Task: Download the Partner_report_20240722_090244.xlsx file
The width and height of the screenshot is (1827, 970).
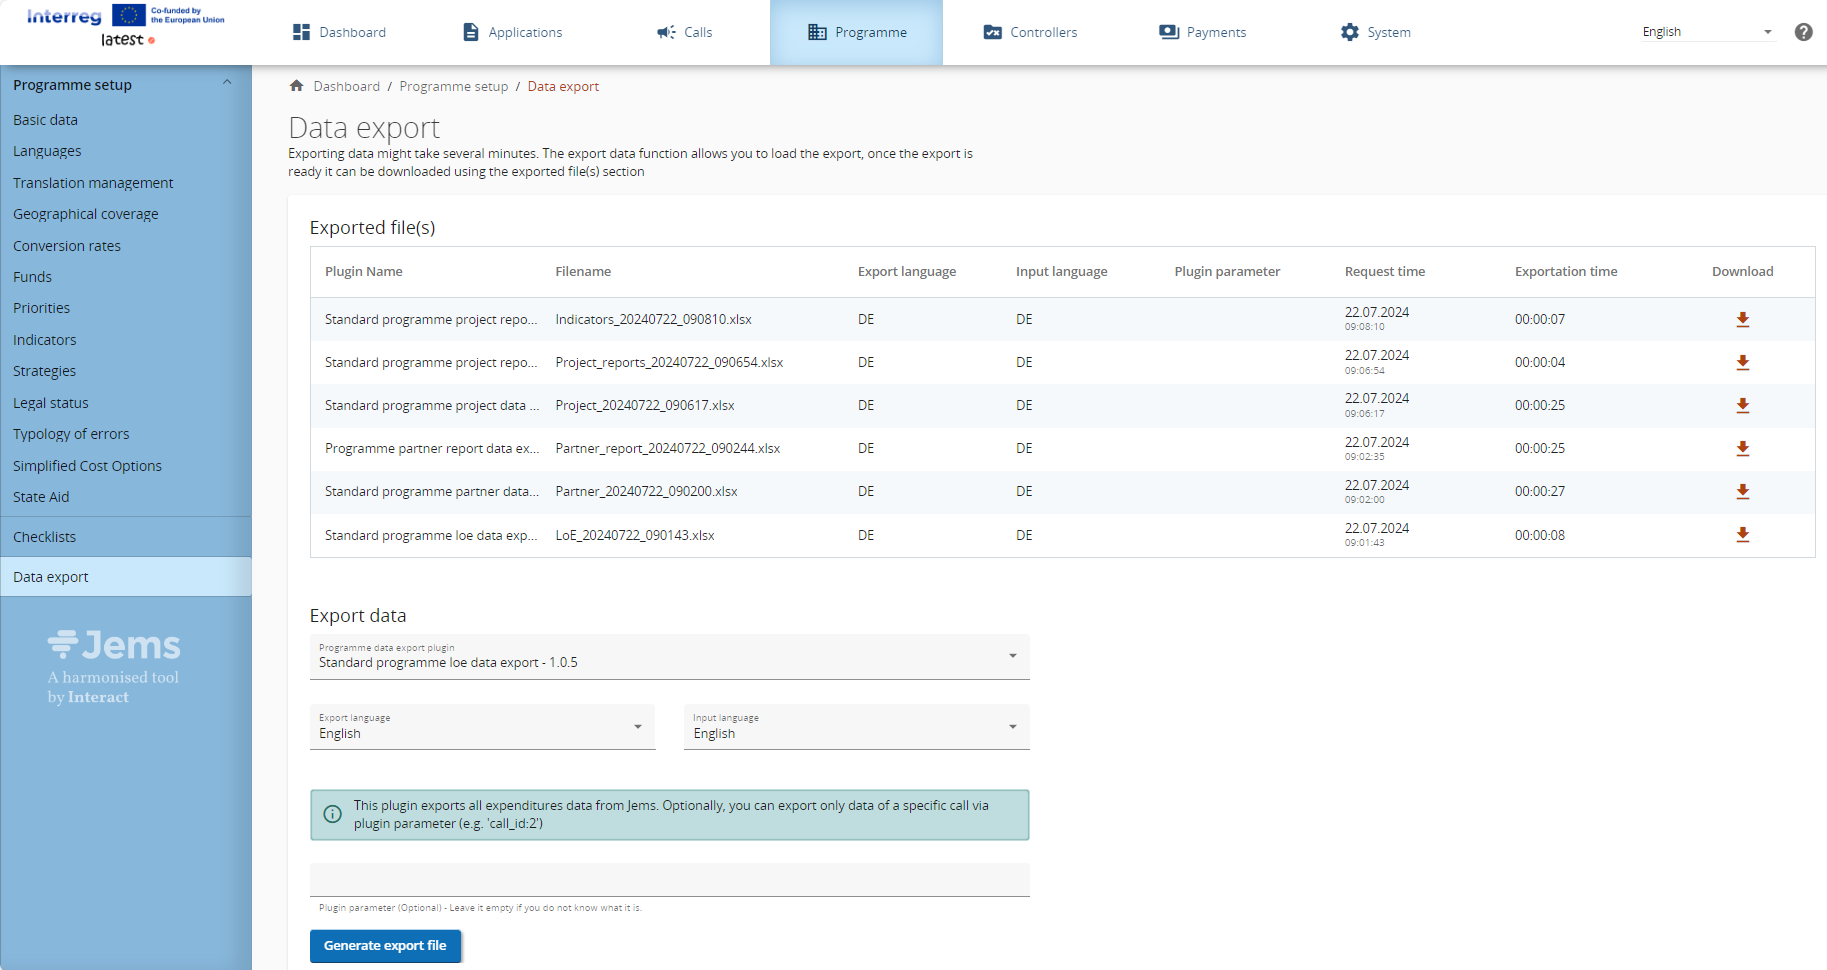Action: pyautogui.click(x=1742, y=449)
